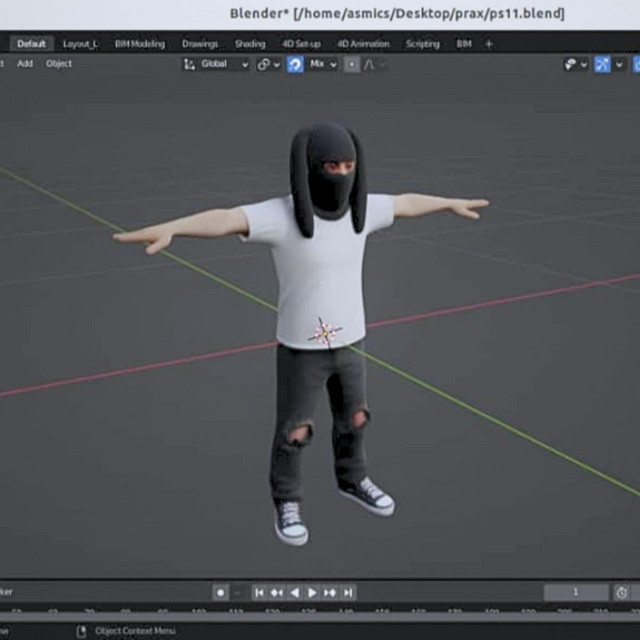
Task: Click the 3D cursor on the character
Action: coord(325,332)
